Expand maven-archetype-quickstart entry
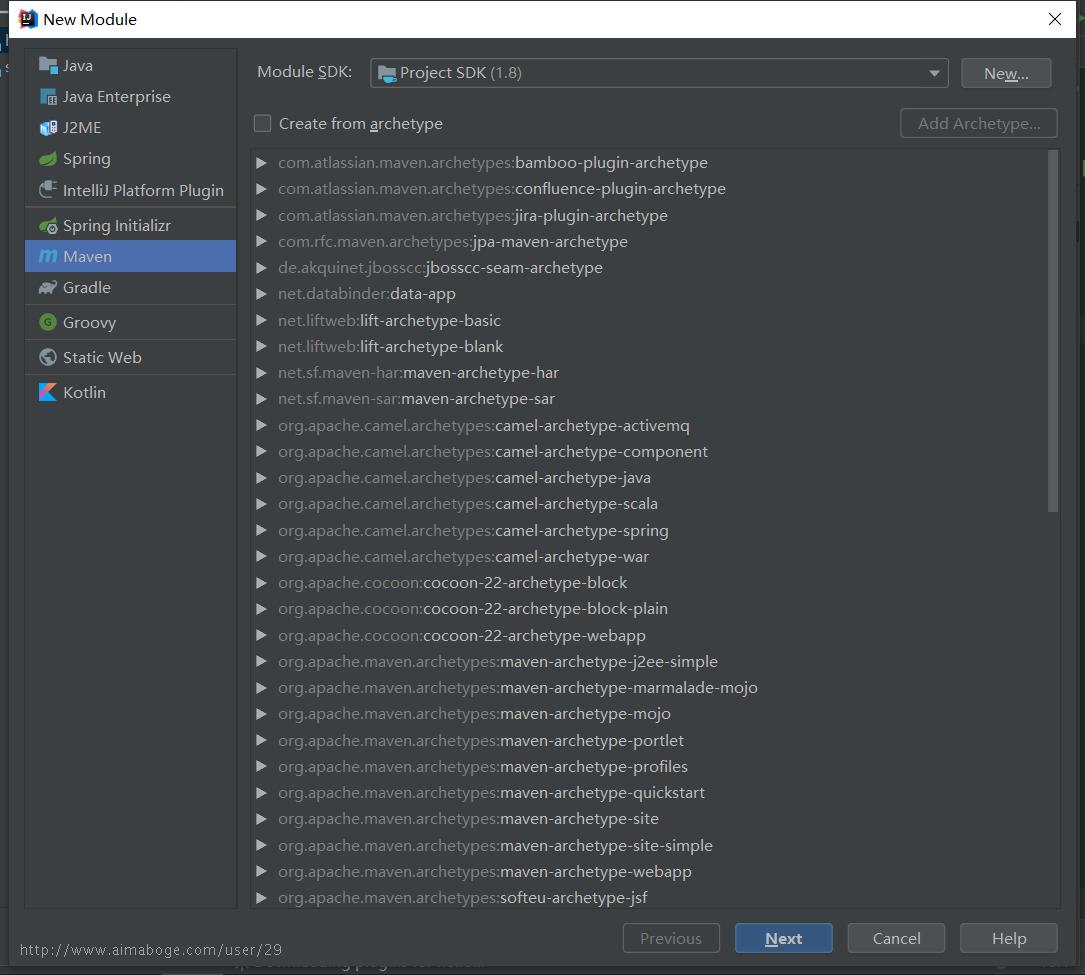 pyautogui.click(x=261, y=792)
